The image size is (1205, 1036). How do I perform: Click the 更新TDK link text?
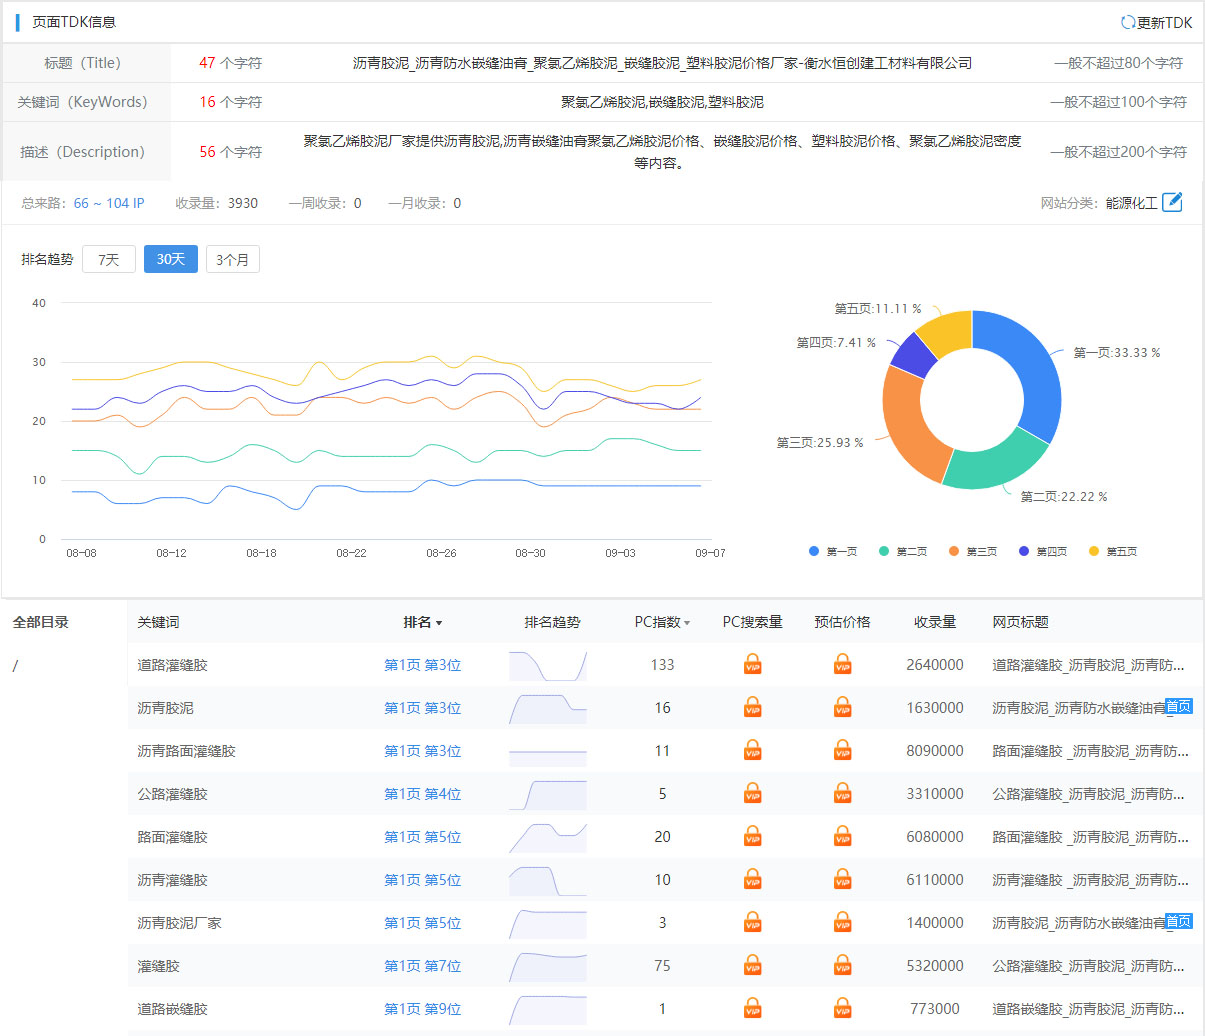click(x=1164, y=22)
